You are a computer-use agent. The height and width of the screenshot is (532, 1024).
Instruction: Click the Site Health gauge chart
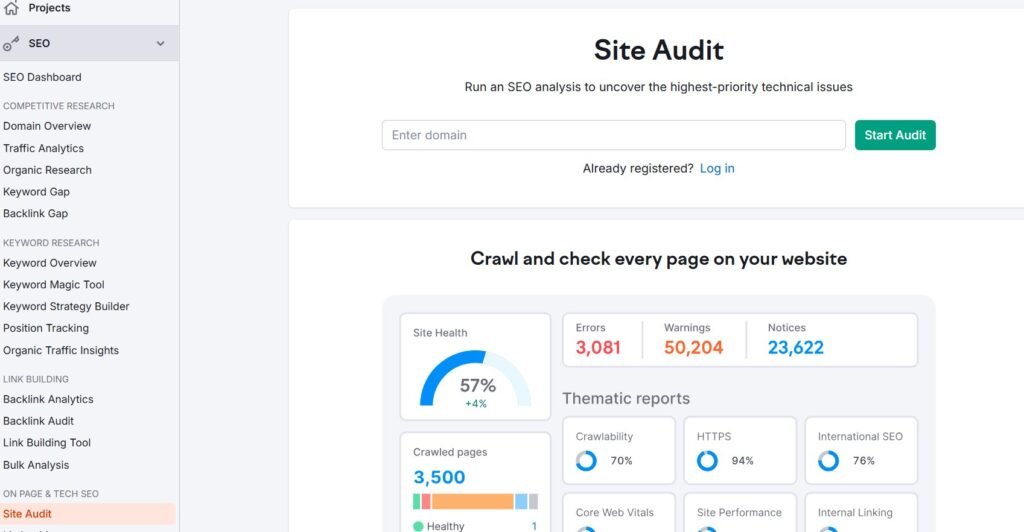476,378
